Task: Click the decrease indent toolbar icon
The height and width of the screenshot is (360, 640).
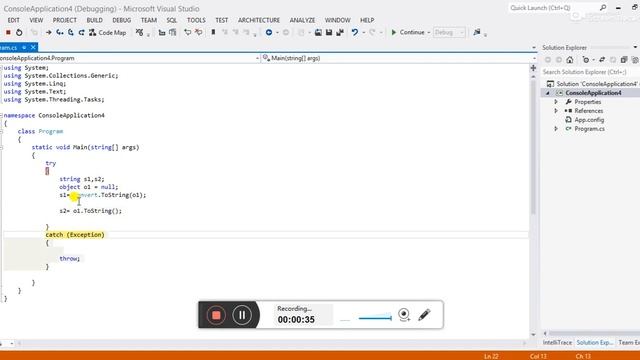Action: pos(162,32)
